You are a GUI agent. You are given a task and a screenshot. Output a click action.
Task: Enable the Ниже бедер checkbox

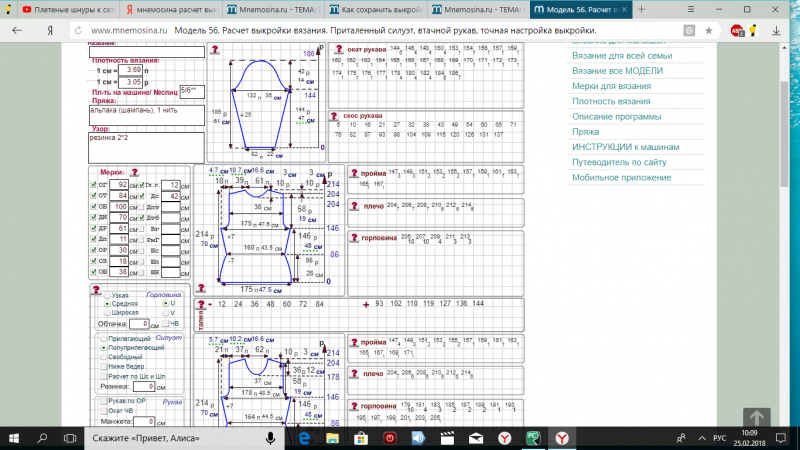point(103,366)
